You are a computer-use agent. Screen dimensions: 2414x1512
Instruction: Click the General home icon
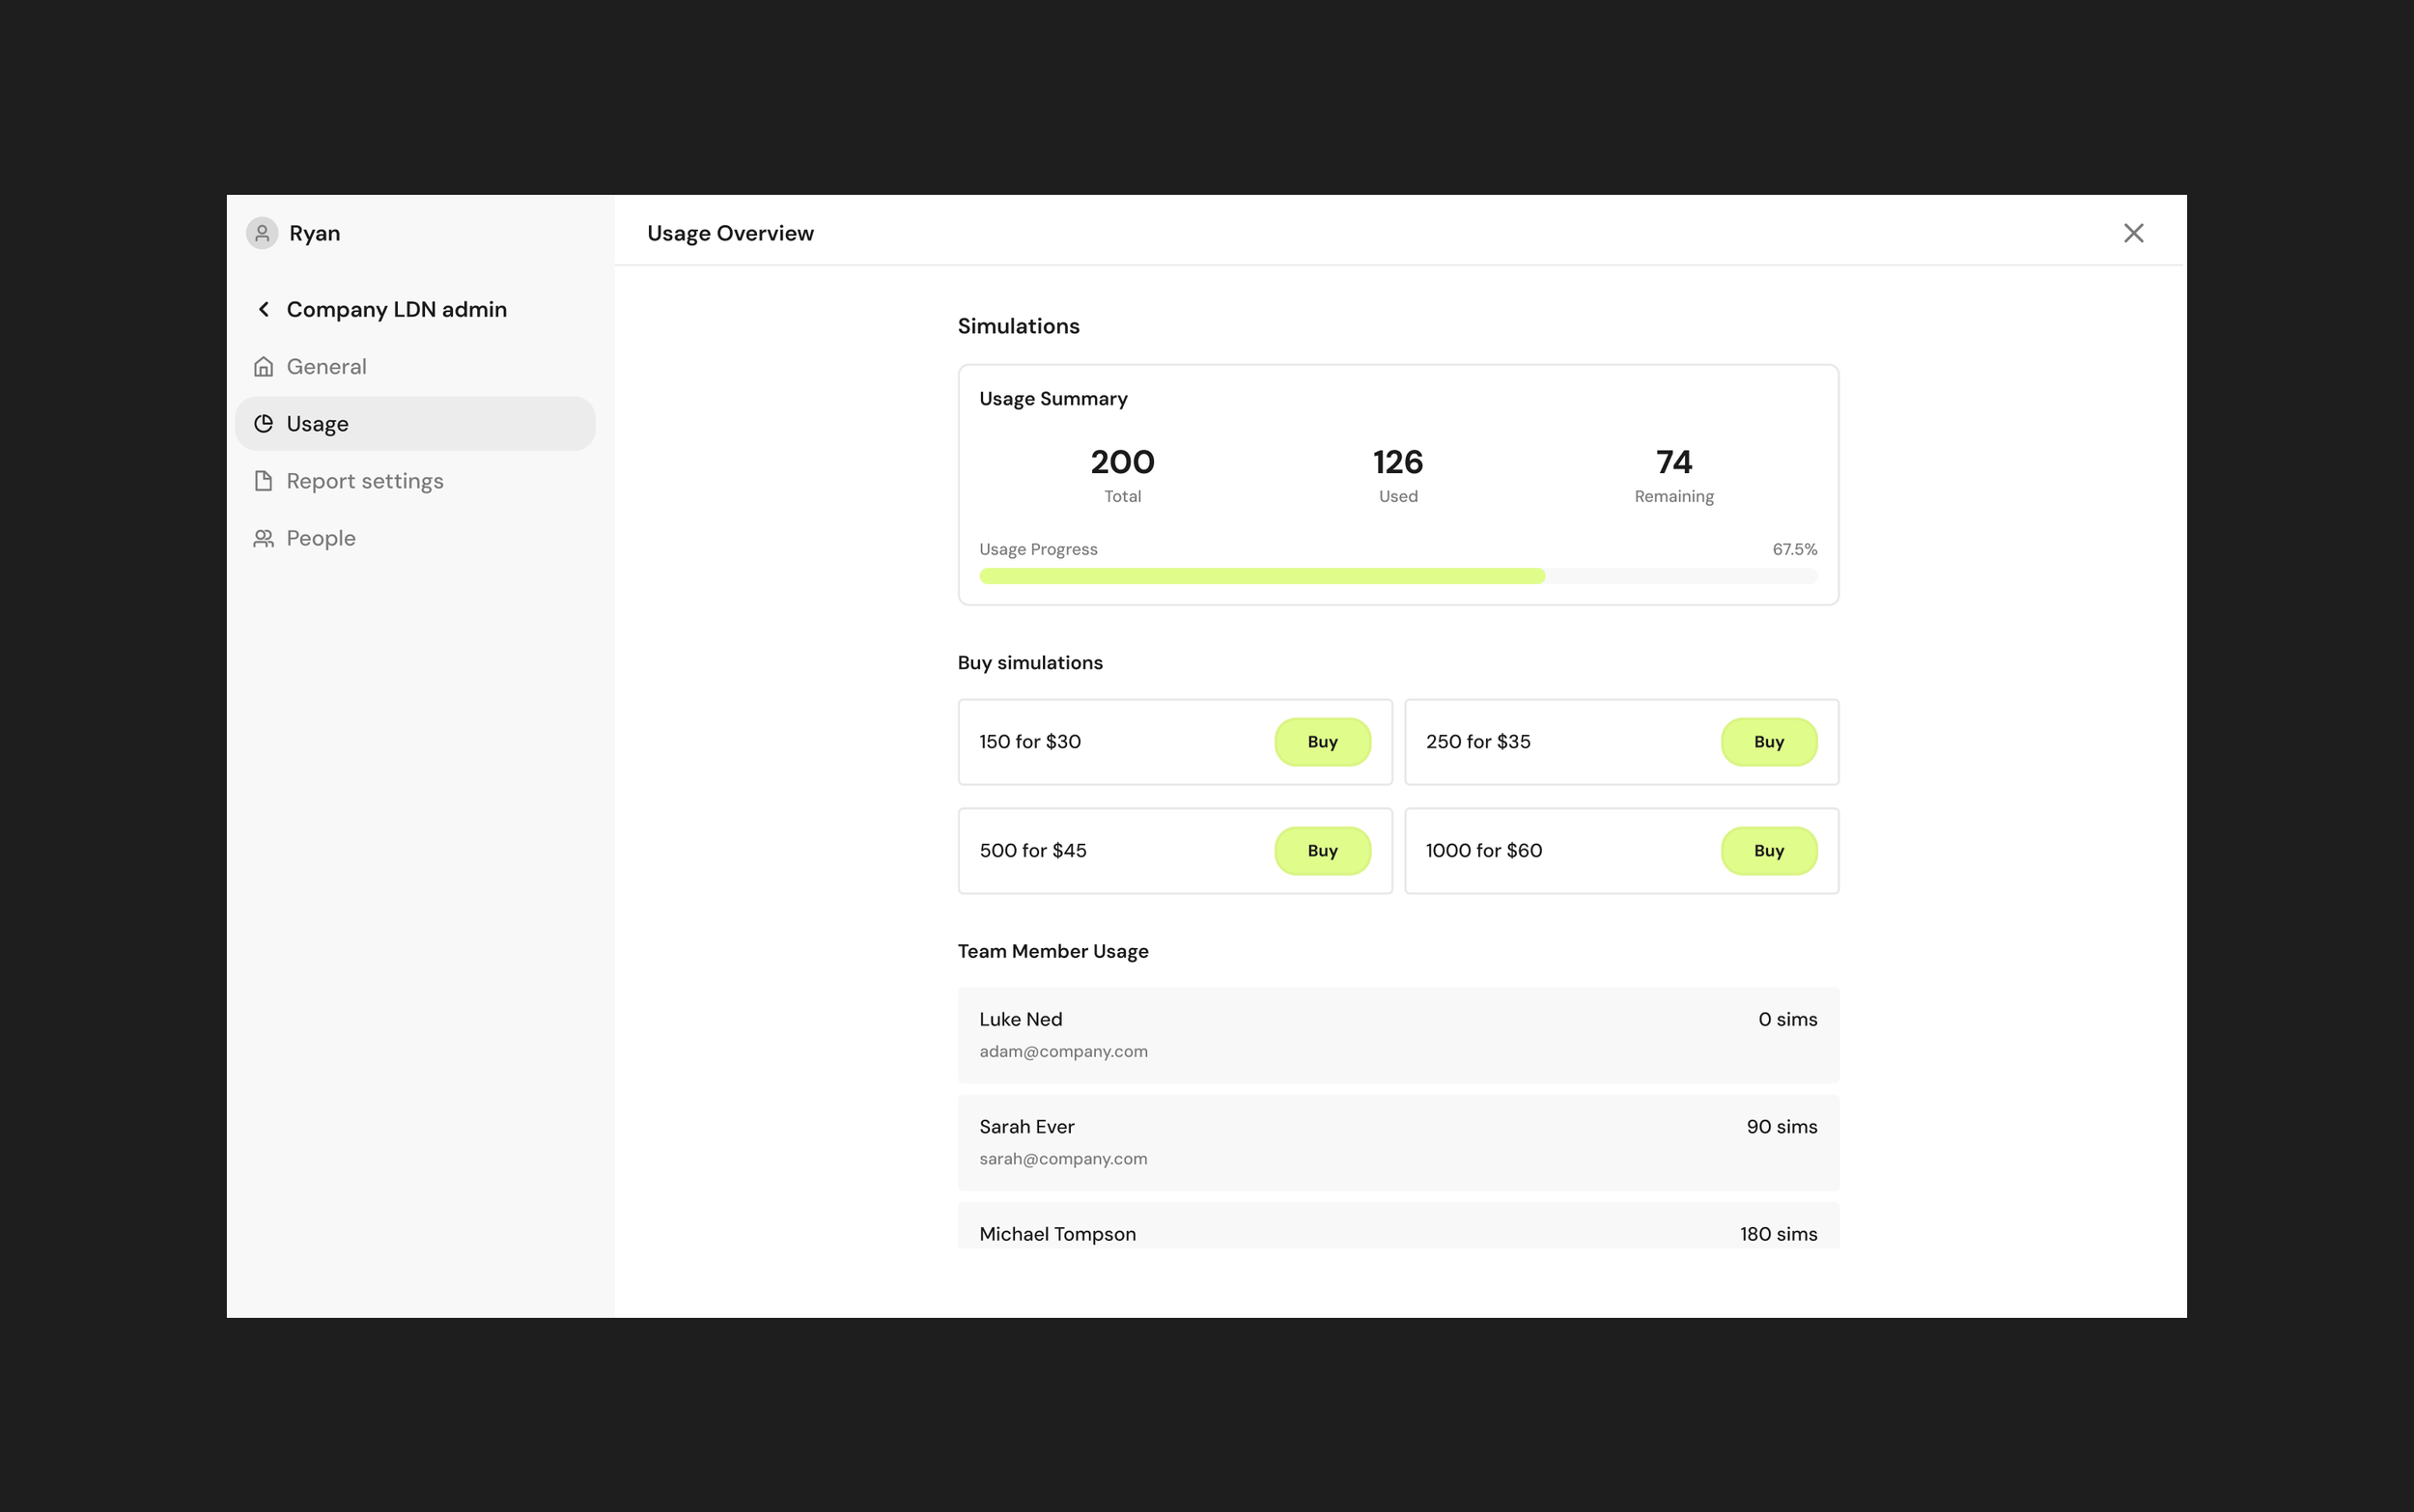(x=264, y=367)
